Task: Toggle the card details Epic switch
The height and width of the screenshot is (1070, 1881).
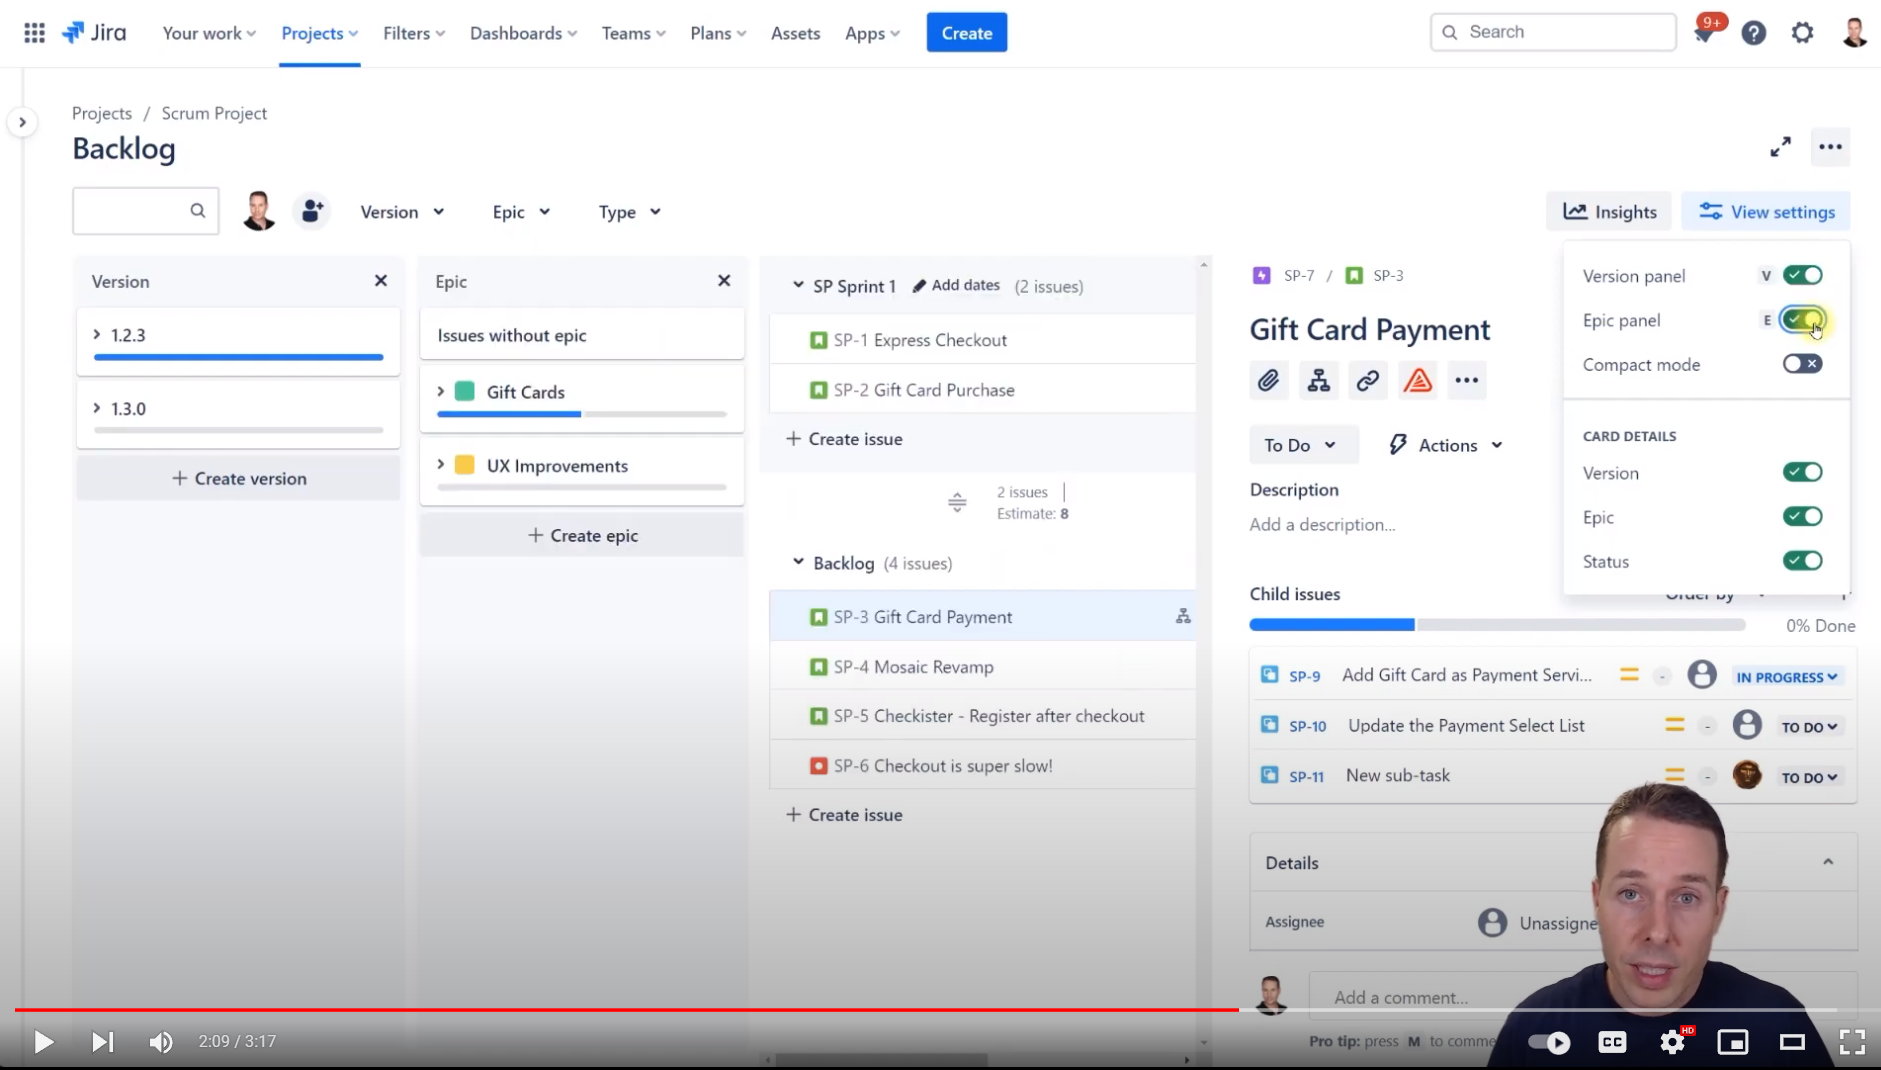Action: [1802, 516]
